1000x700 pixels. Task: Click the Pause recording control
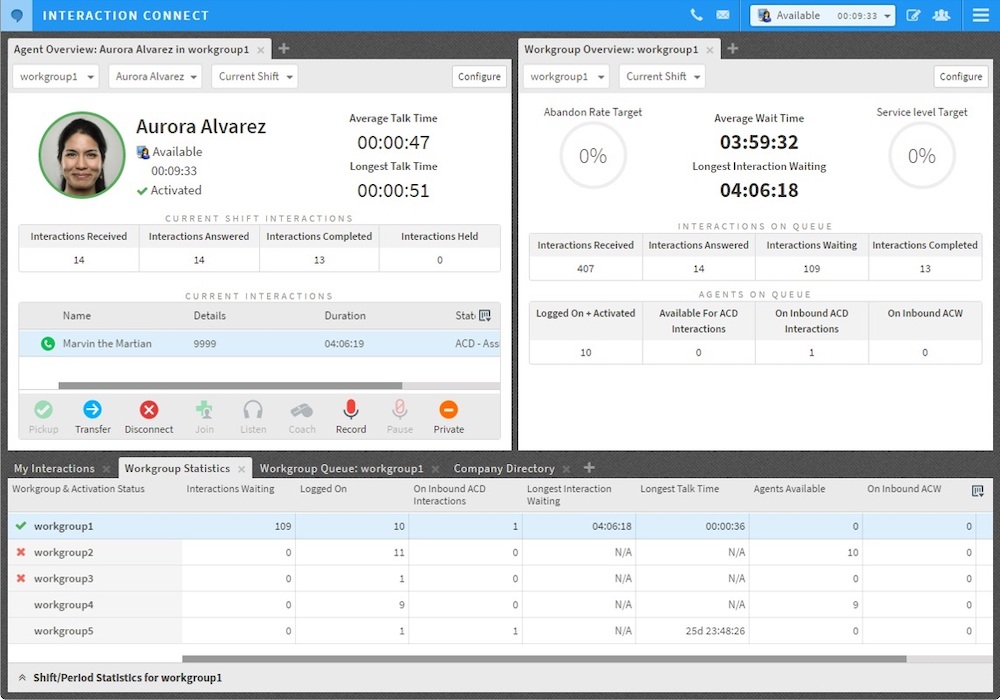click(x=400, y=418)
